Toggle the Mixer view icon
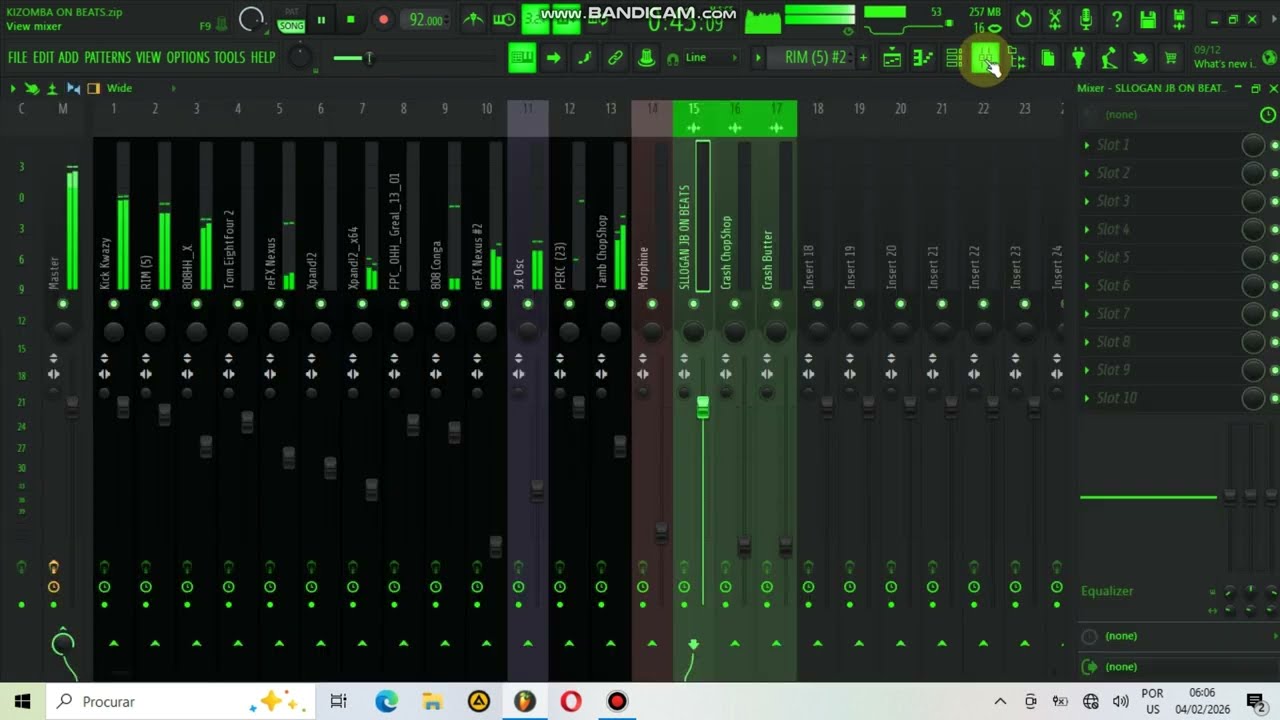This screenshot has width=1280, height=720. (x=985, y=59)
